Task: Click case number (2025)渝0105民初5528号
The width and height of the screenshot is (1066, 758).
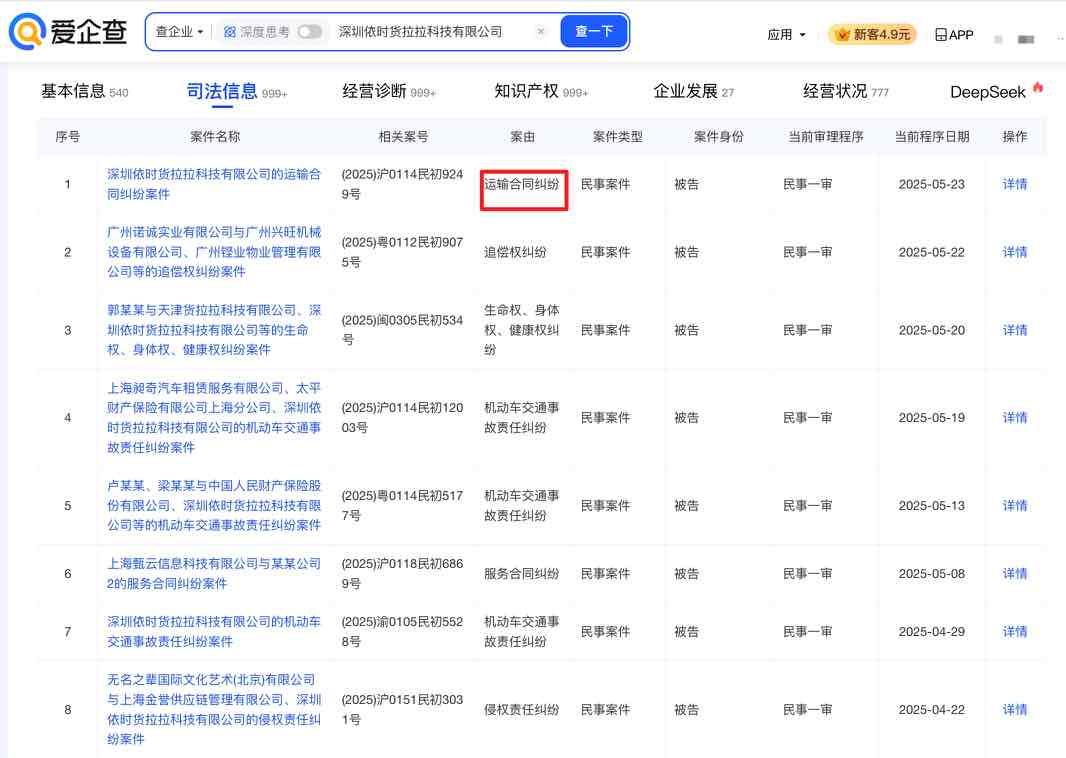Action: 402,632
